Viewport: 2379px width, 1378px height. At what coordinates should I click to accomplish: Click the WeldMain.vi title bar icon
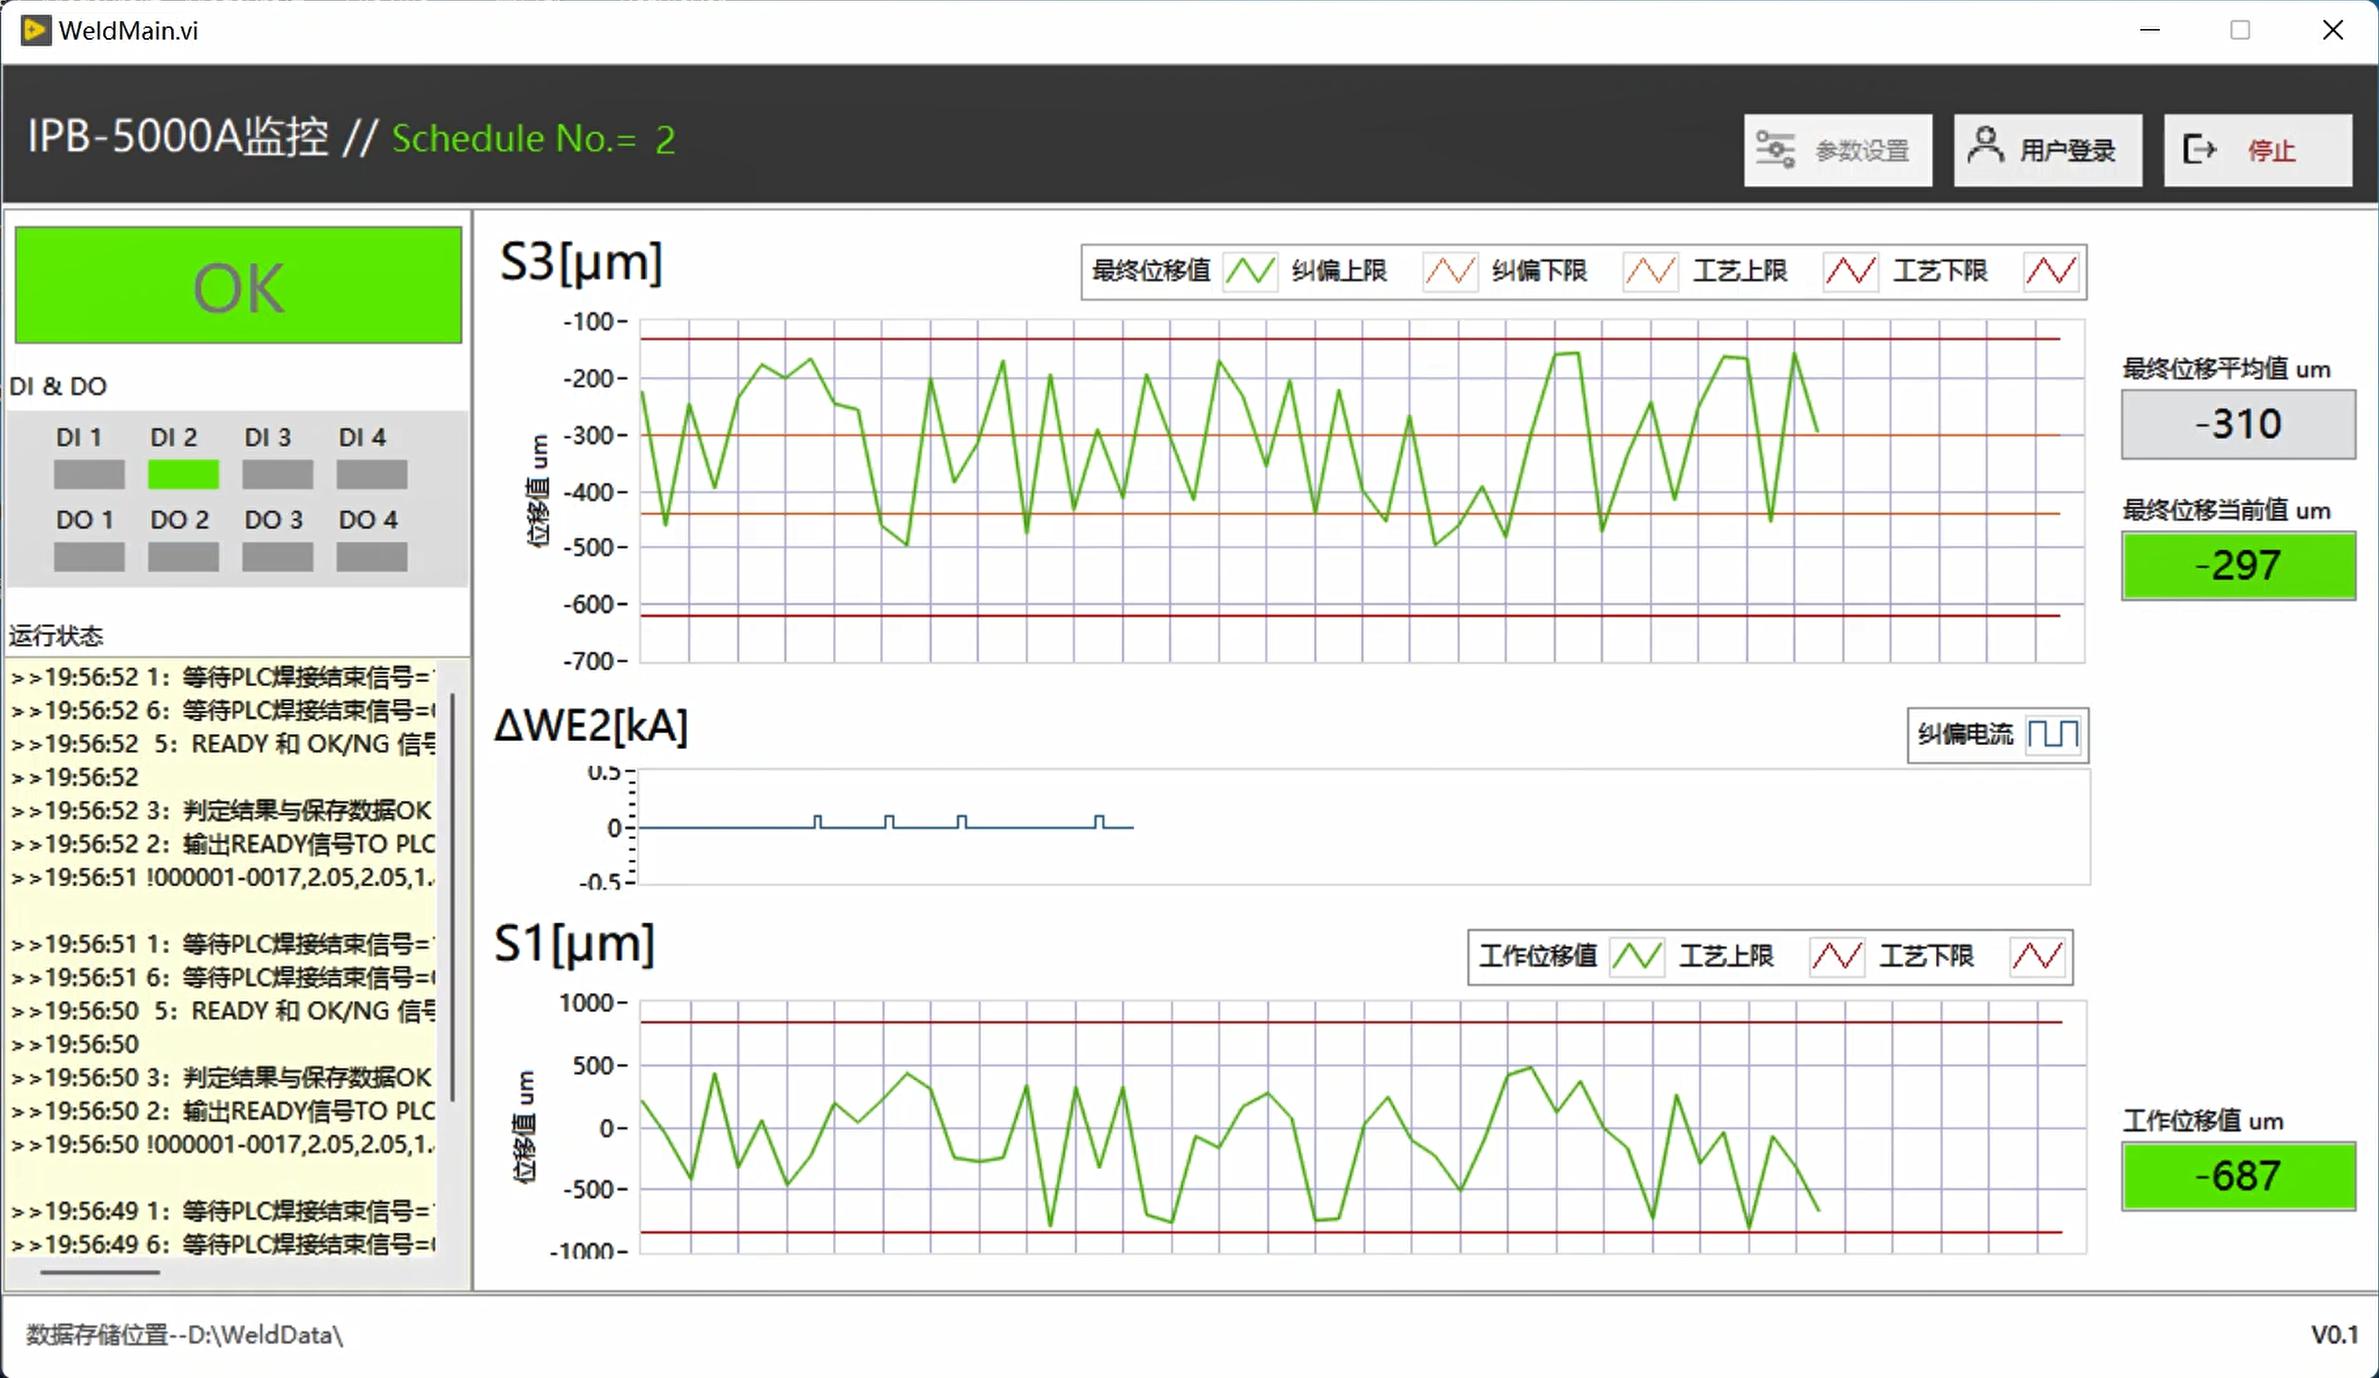pyautogui.click(x=35, y=30)
